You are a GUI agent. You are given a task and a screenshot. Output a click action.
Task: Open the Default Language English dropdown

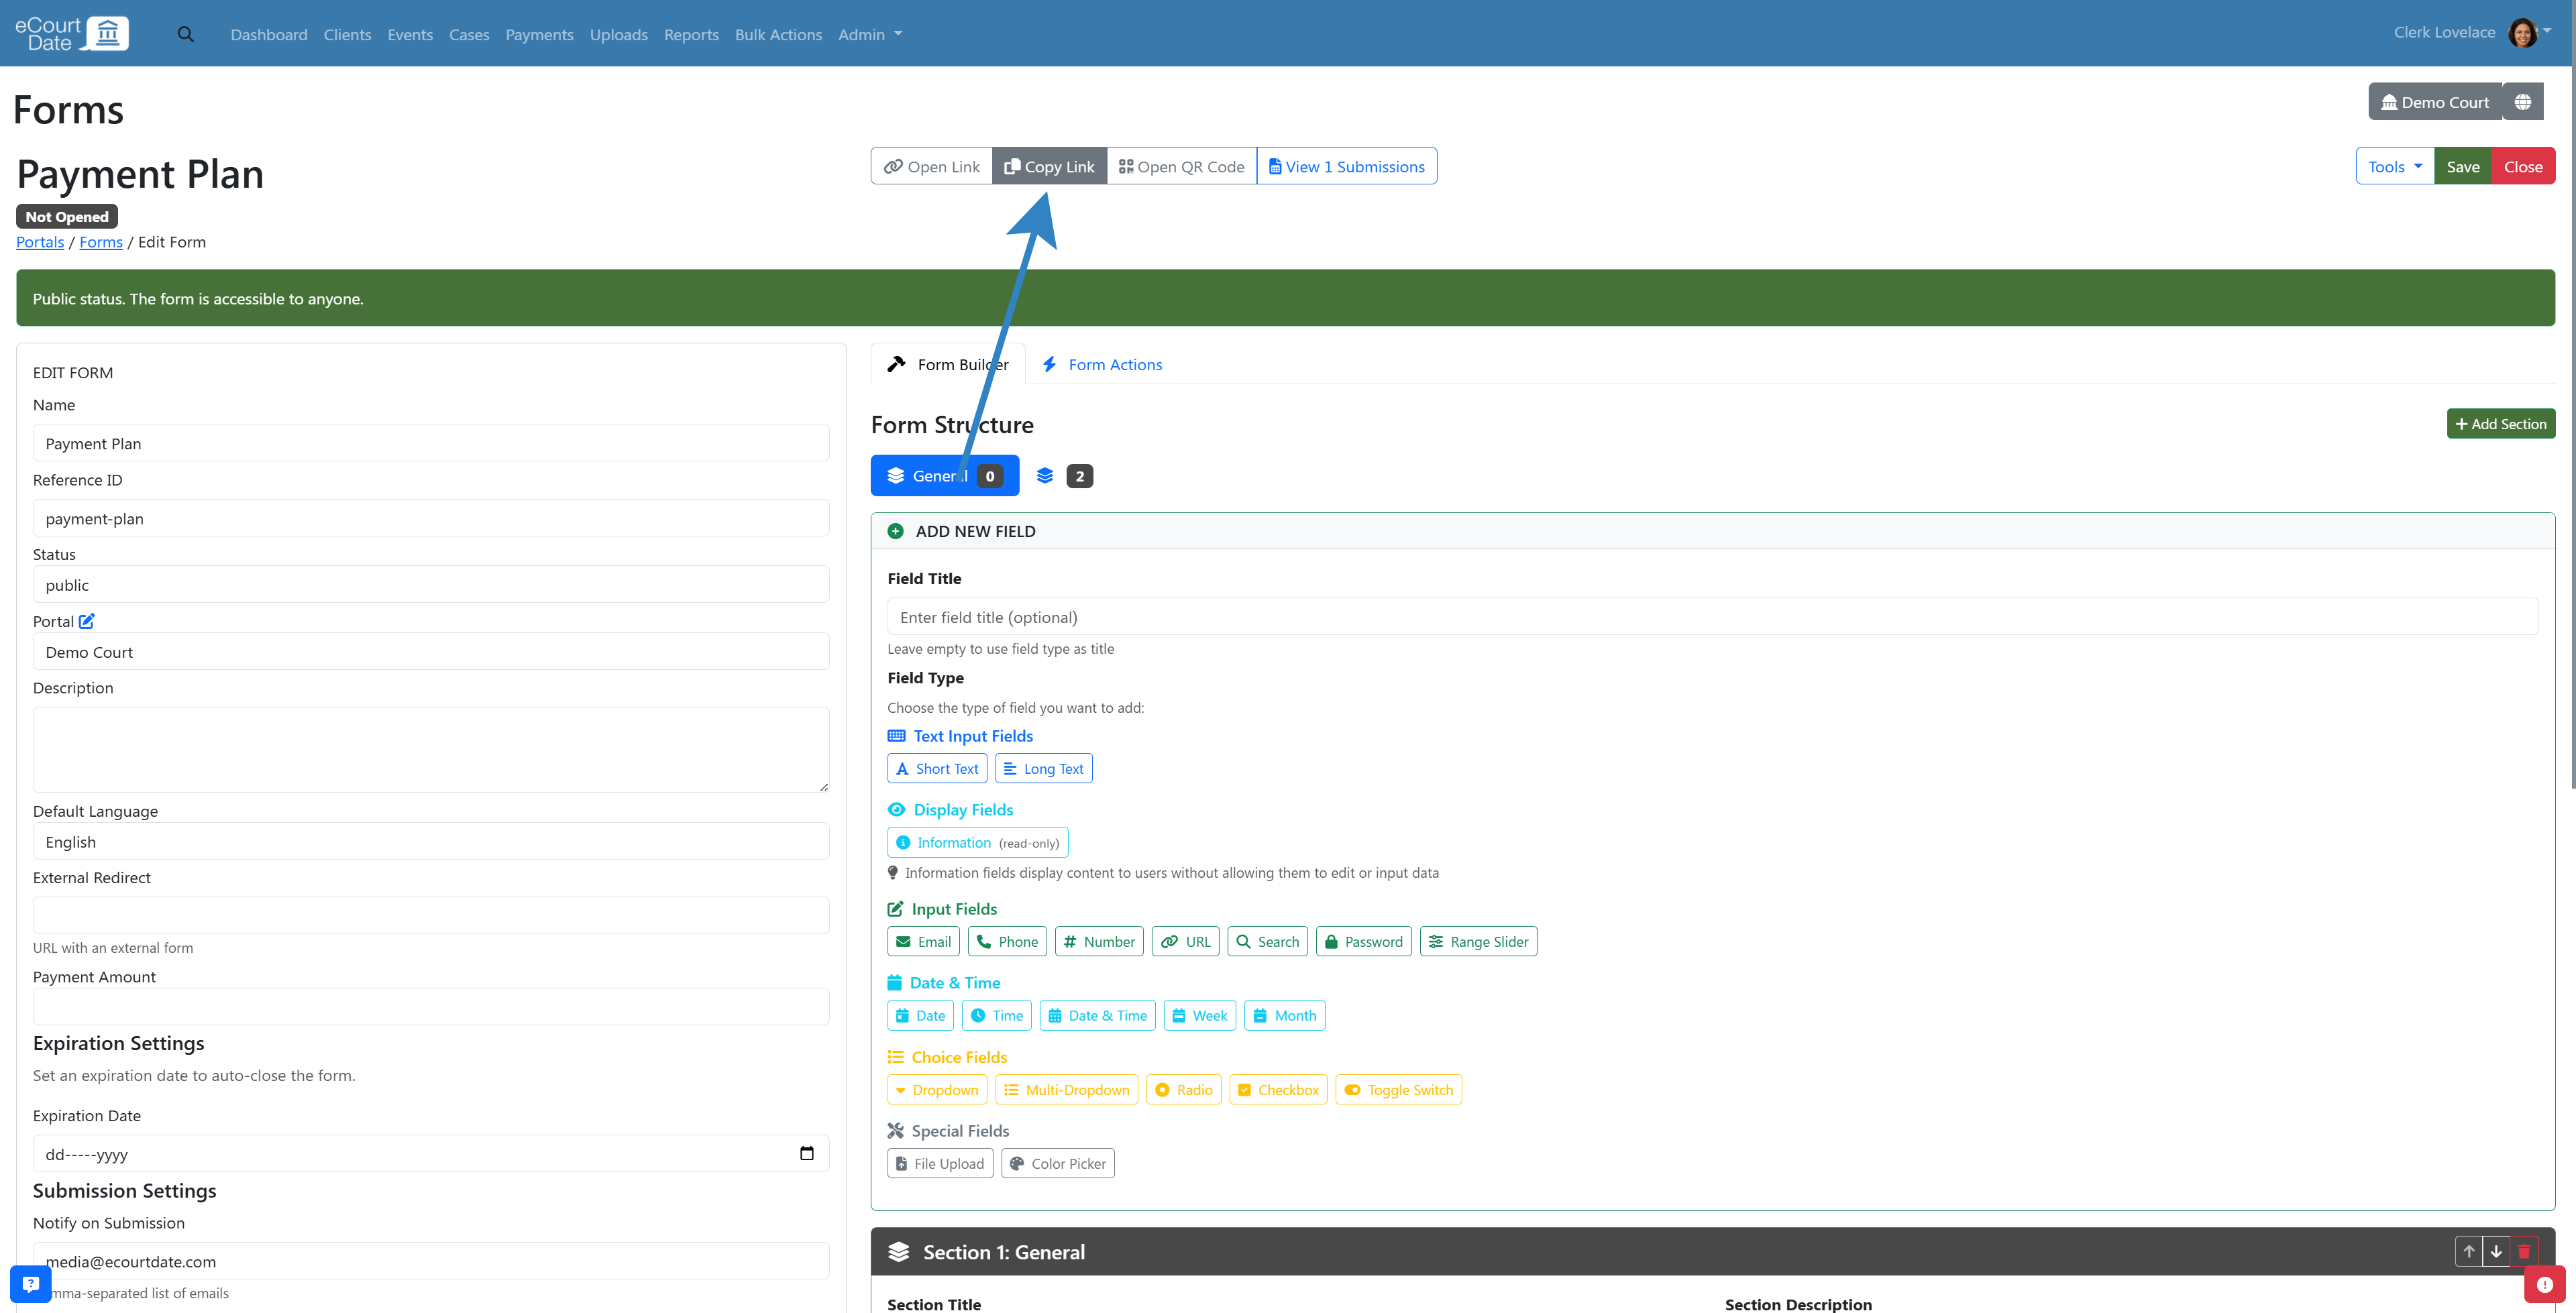pyautogui.click(x=431, y=841)
